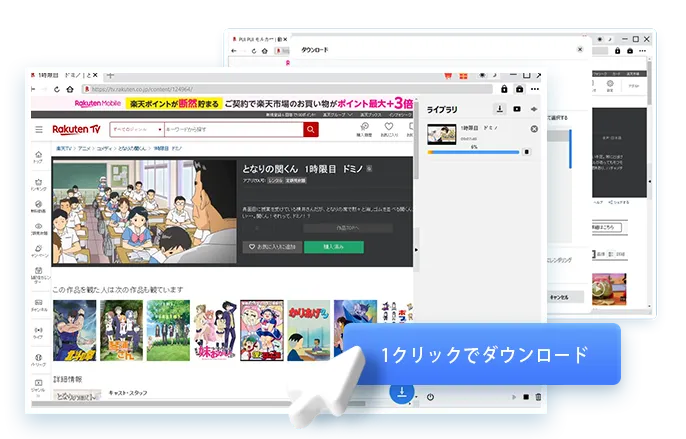Go to トップ home icon in sidebar
Image resolution: width=686 pixels, height=439 pixels.
[38, 157]
